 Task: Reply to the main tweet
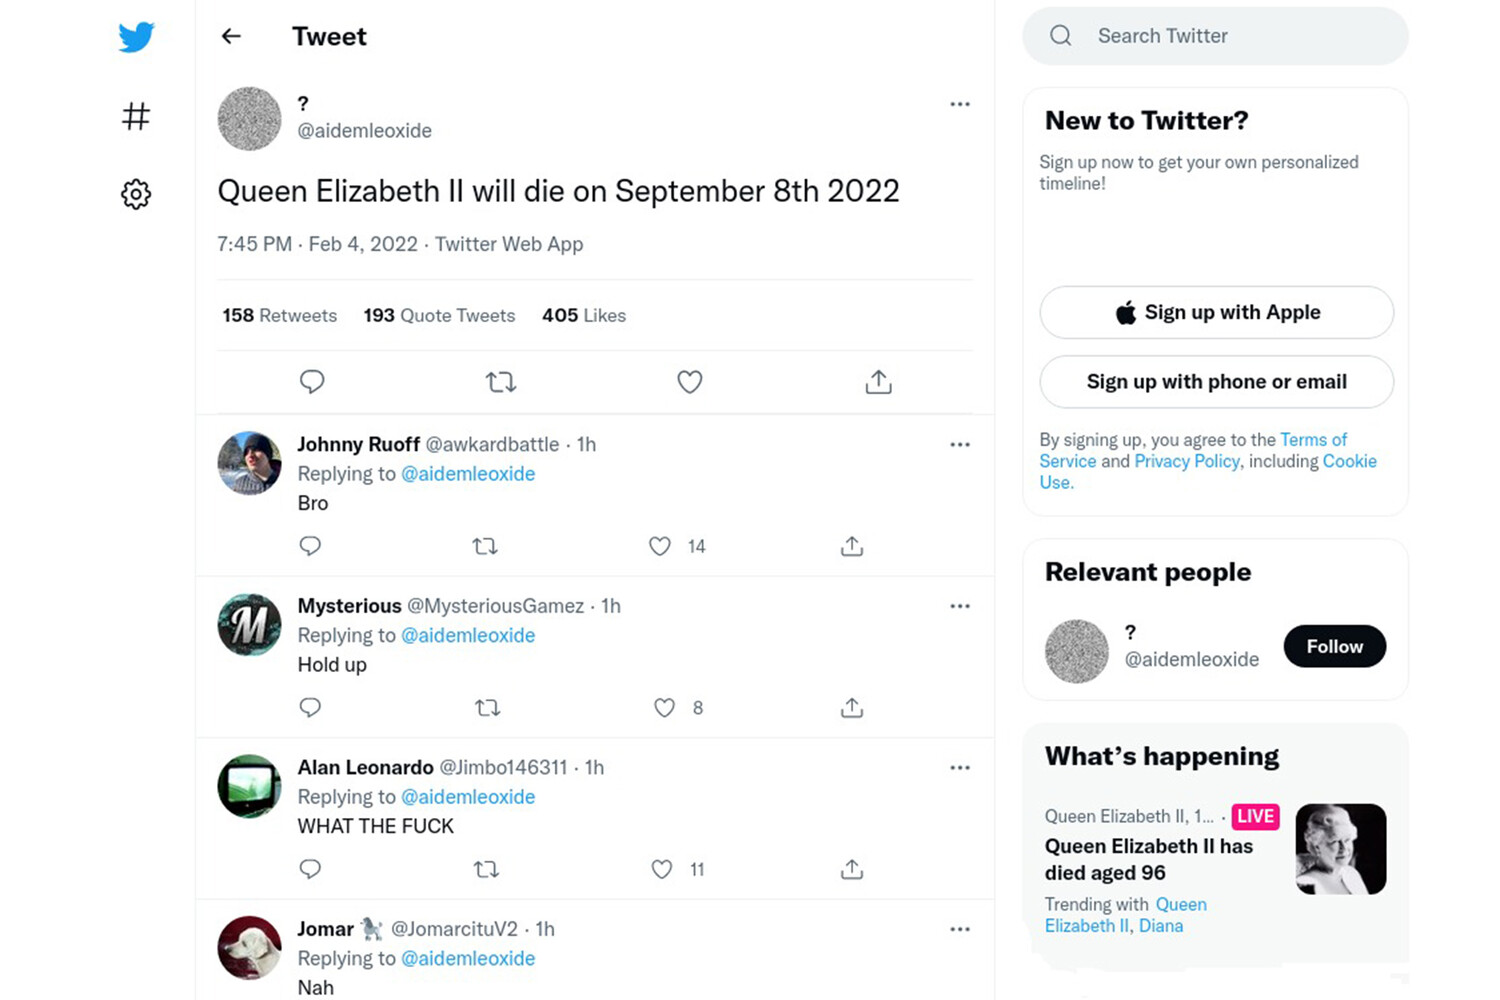[312, 381]
